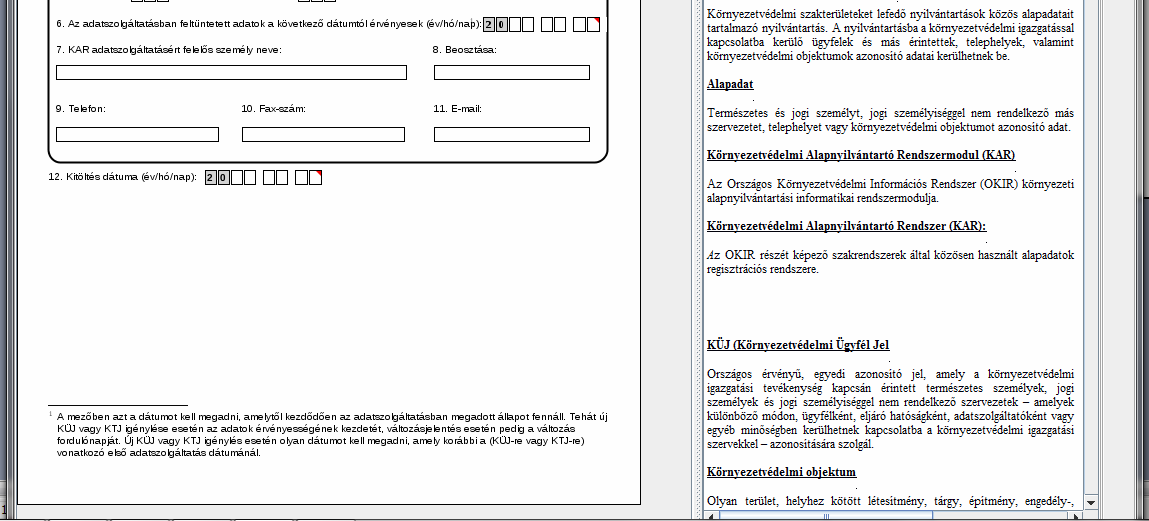Select the Fax-szám input field
The width and height of the screenshot is (1149, 521).
[x=323, y=135]
